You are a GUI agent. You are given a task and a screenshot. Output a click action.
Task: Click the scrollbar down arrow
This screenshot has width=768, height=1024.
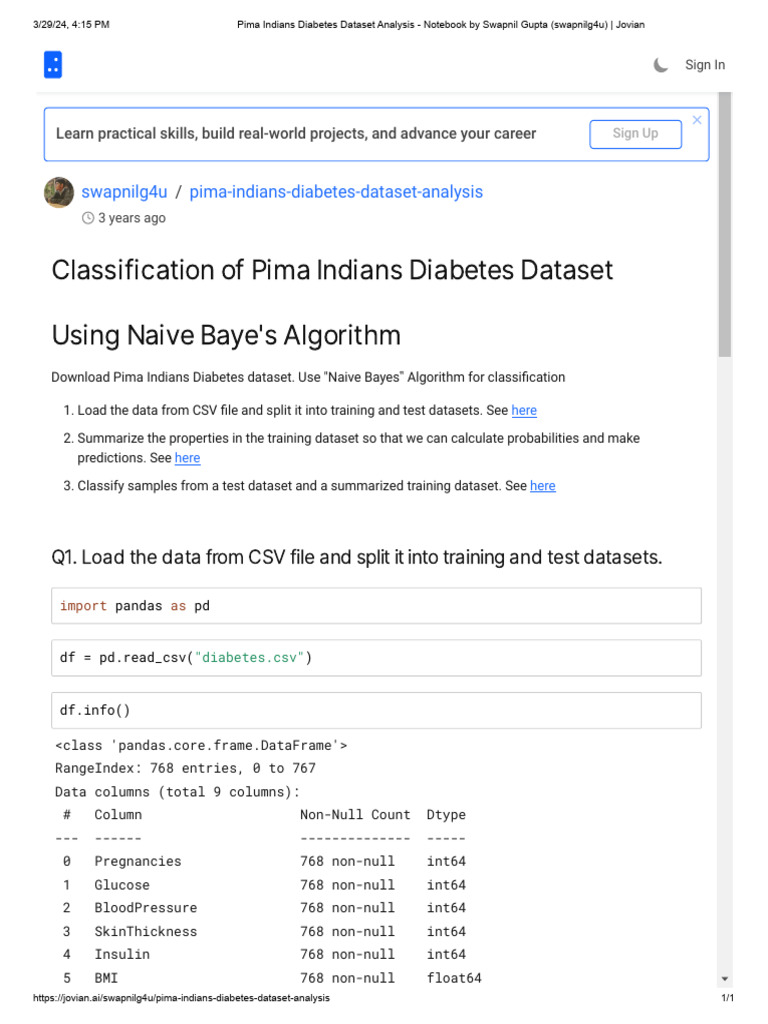click(x=725, y=979)
